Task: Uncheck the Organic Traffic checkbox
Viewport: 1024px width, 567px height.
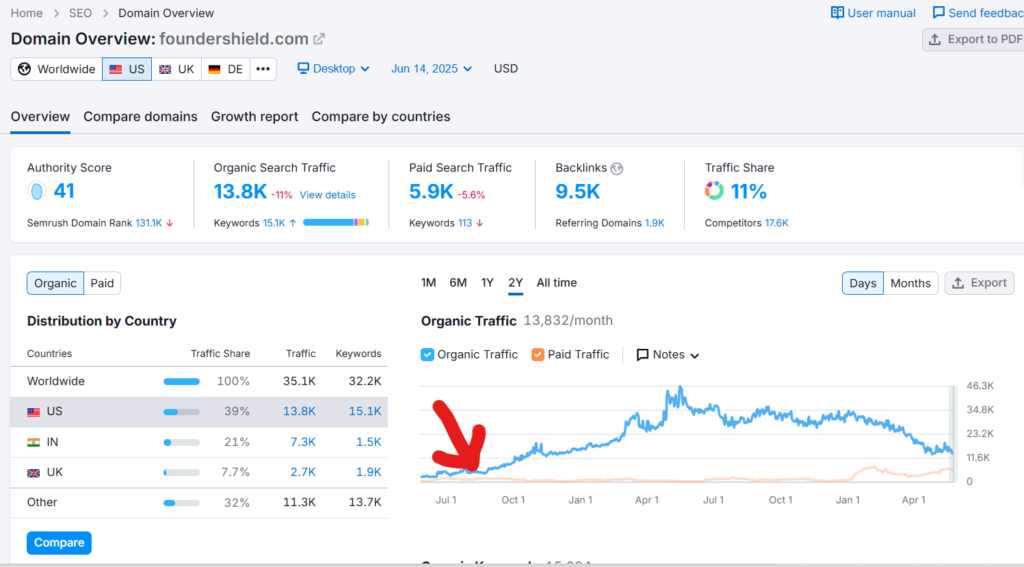Action: (x=428, y=354)
